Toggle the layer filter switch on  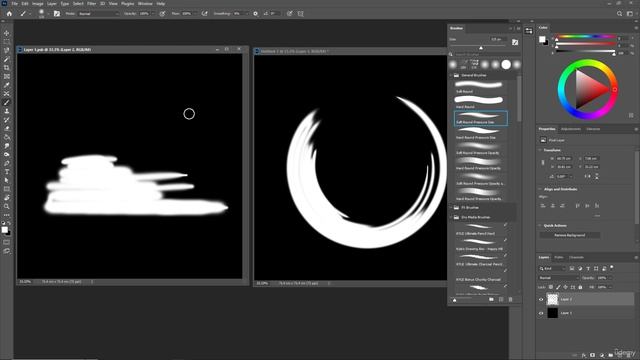pyautogui.click(x=612, y=267)
